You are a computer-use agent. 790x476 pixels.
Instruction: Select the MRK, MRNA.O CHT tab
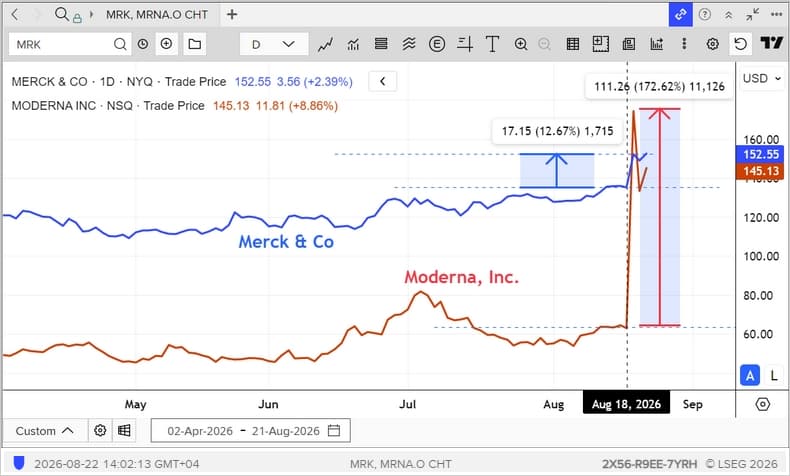[157, 15]
